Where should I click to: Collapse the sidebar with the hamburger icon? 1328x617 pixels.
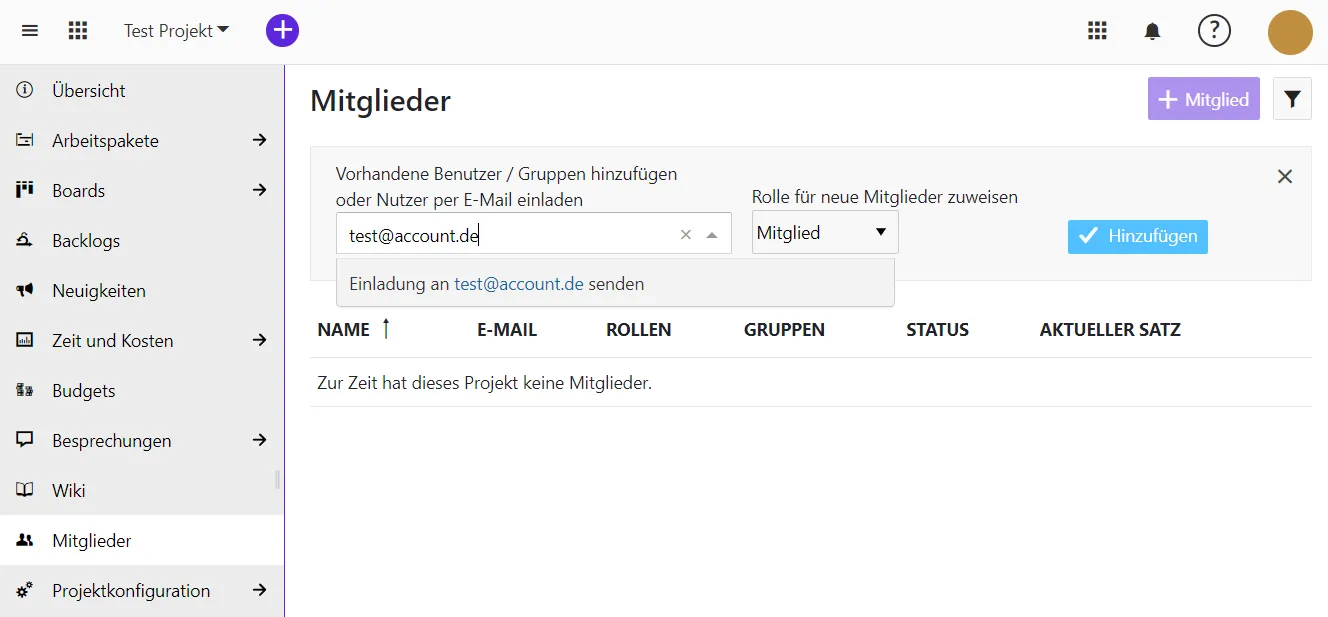tap(29, 30)
